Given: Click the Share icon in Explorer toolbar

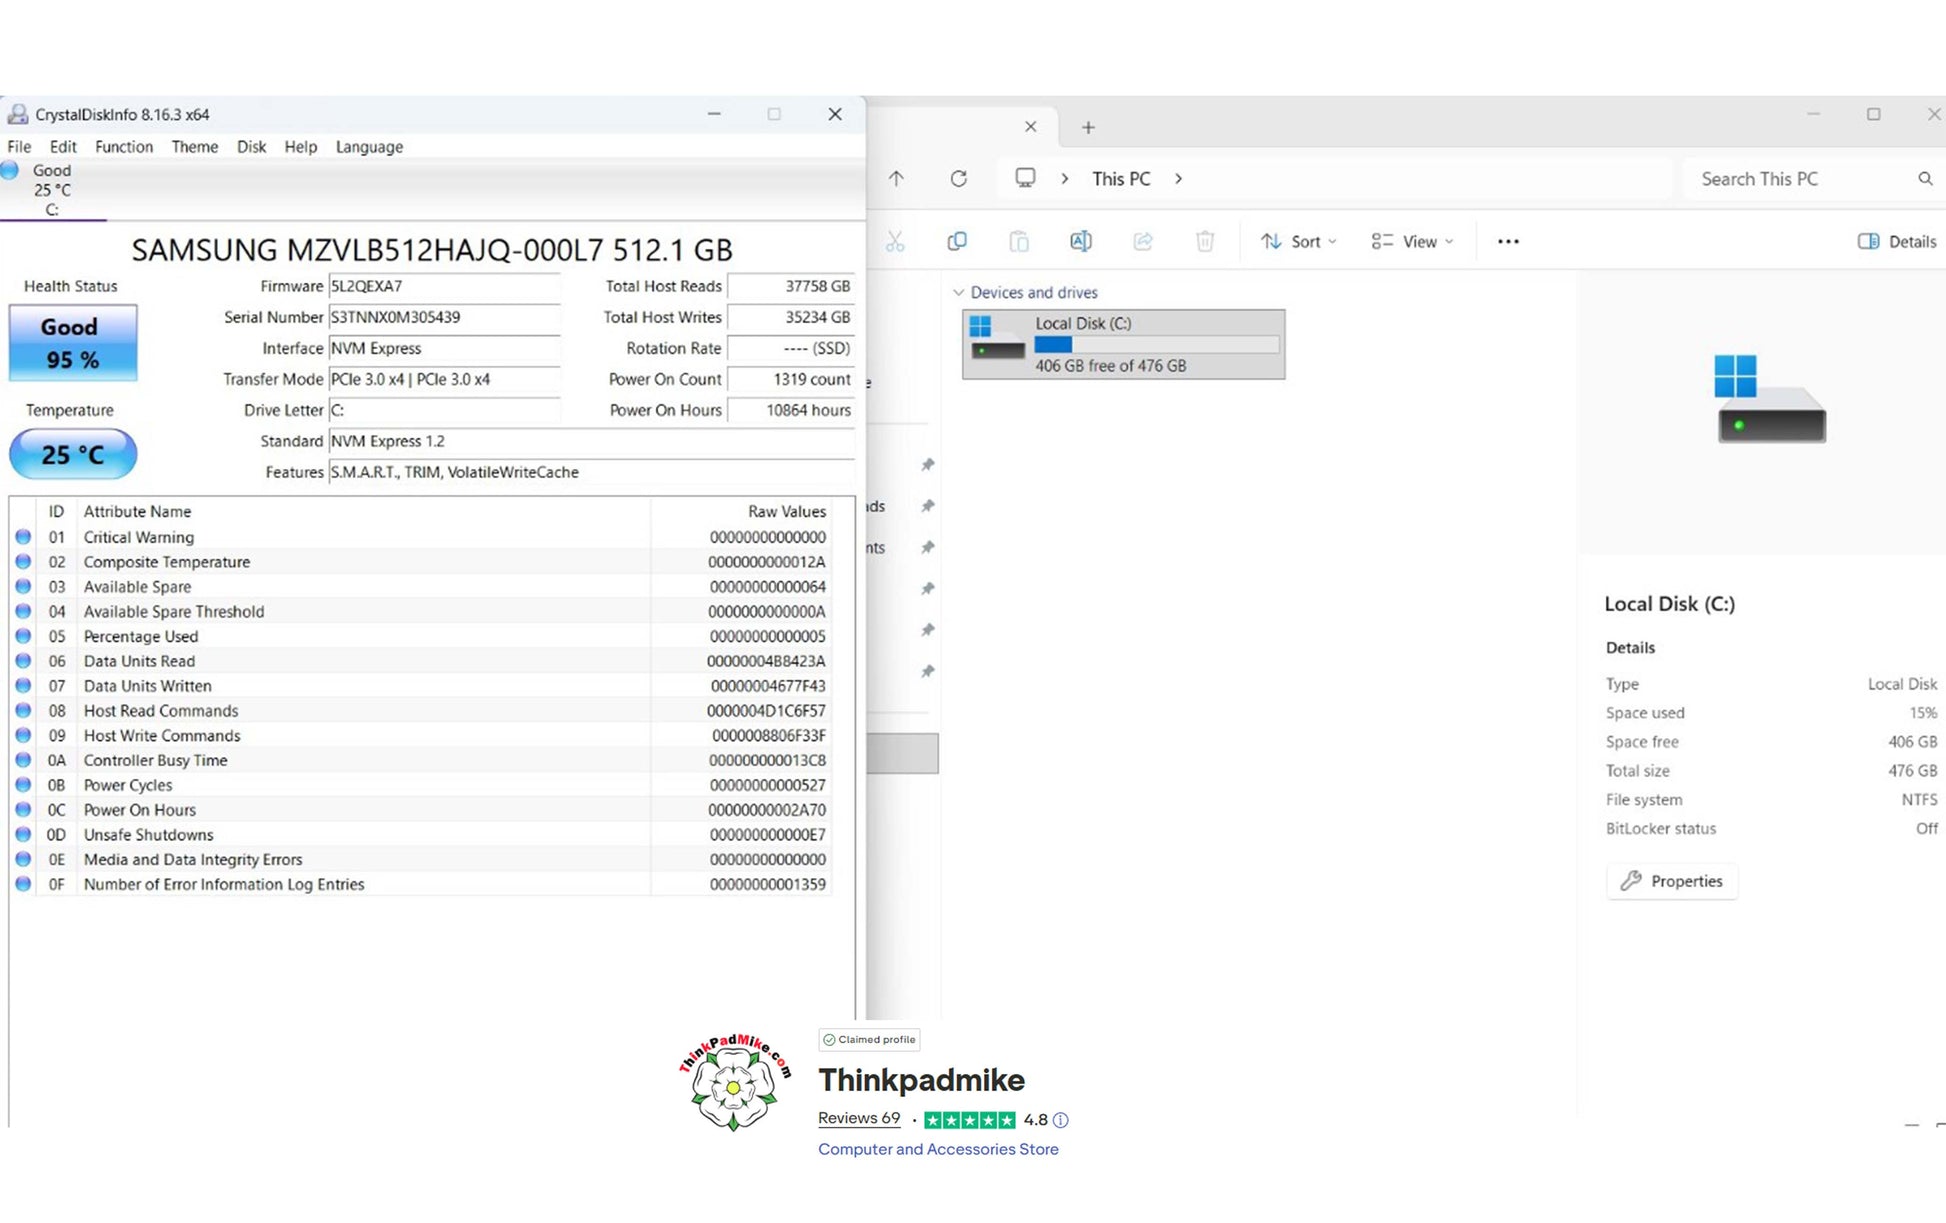Looking at the screenshot, I should [1143, 241].
